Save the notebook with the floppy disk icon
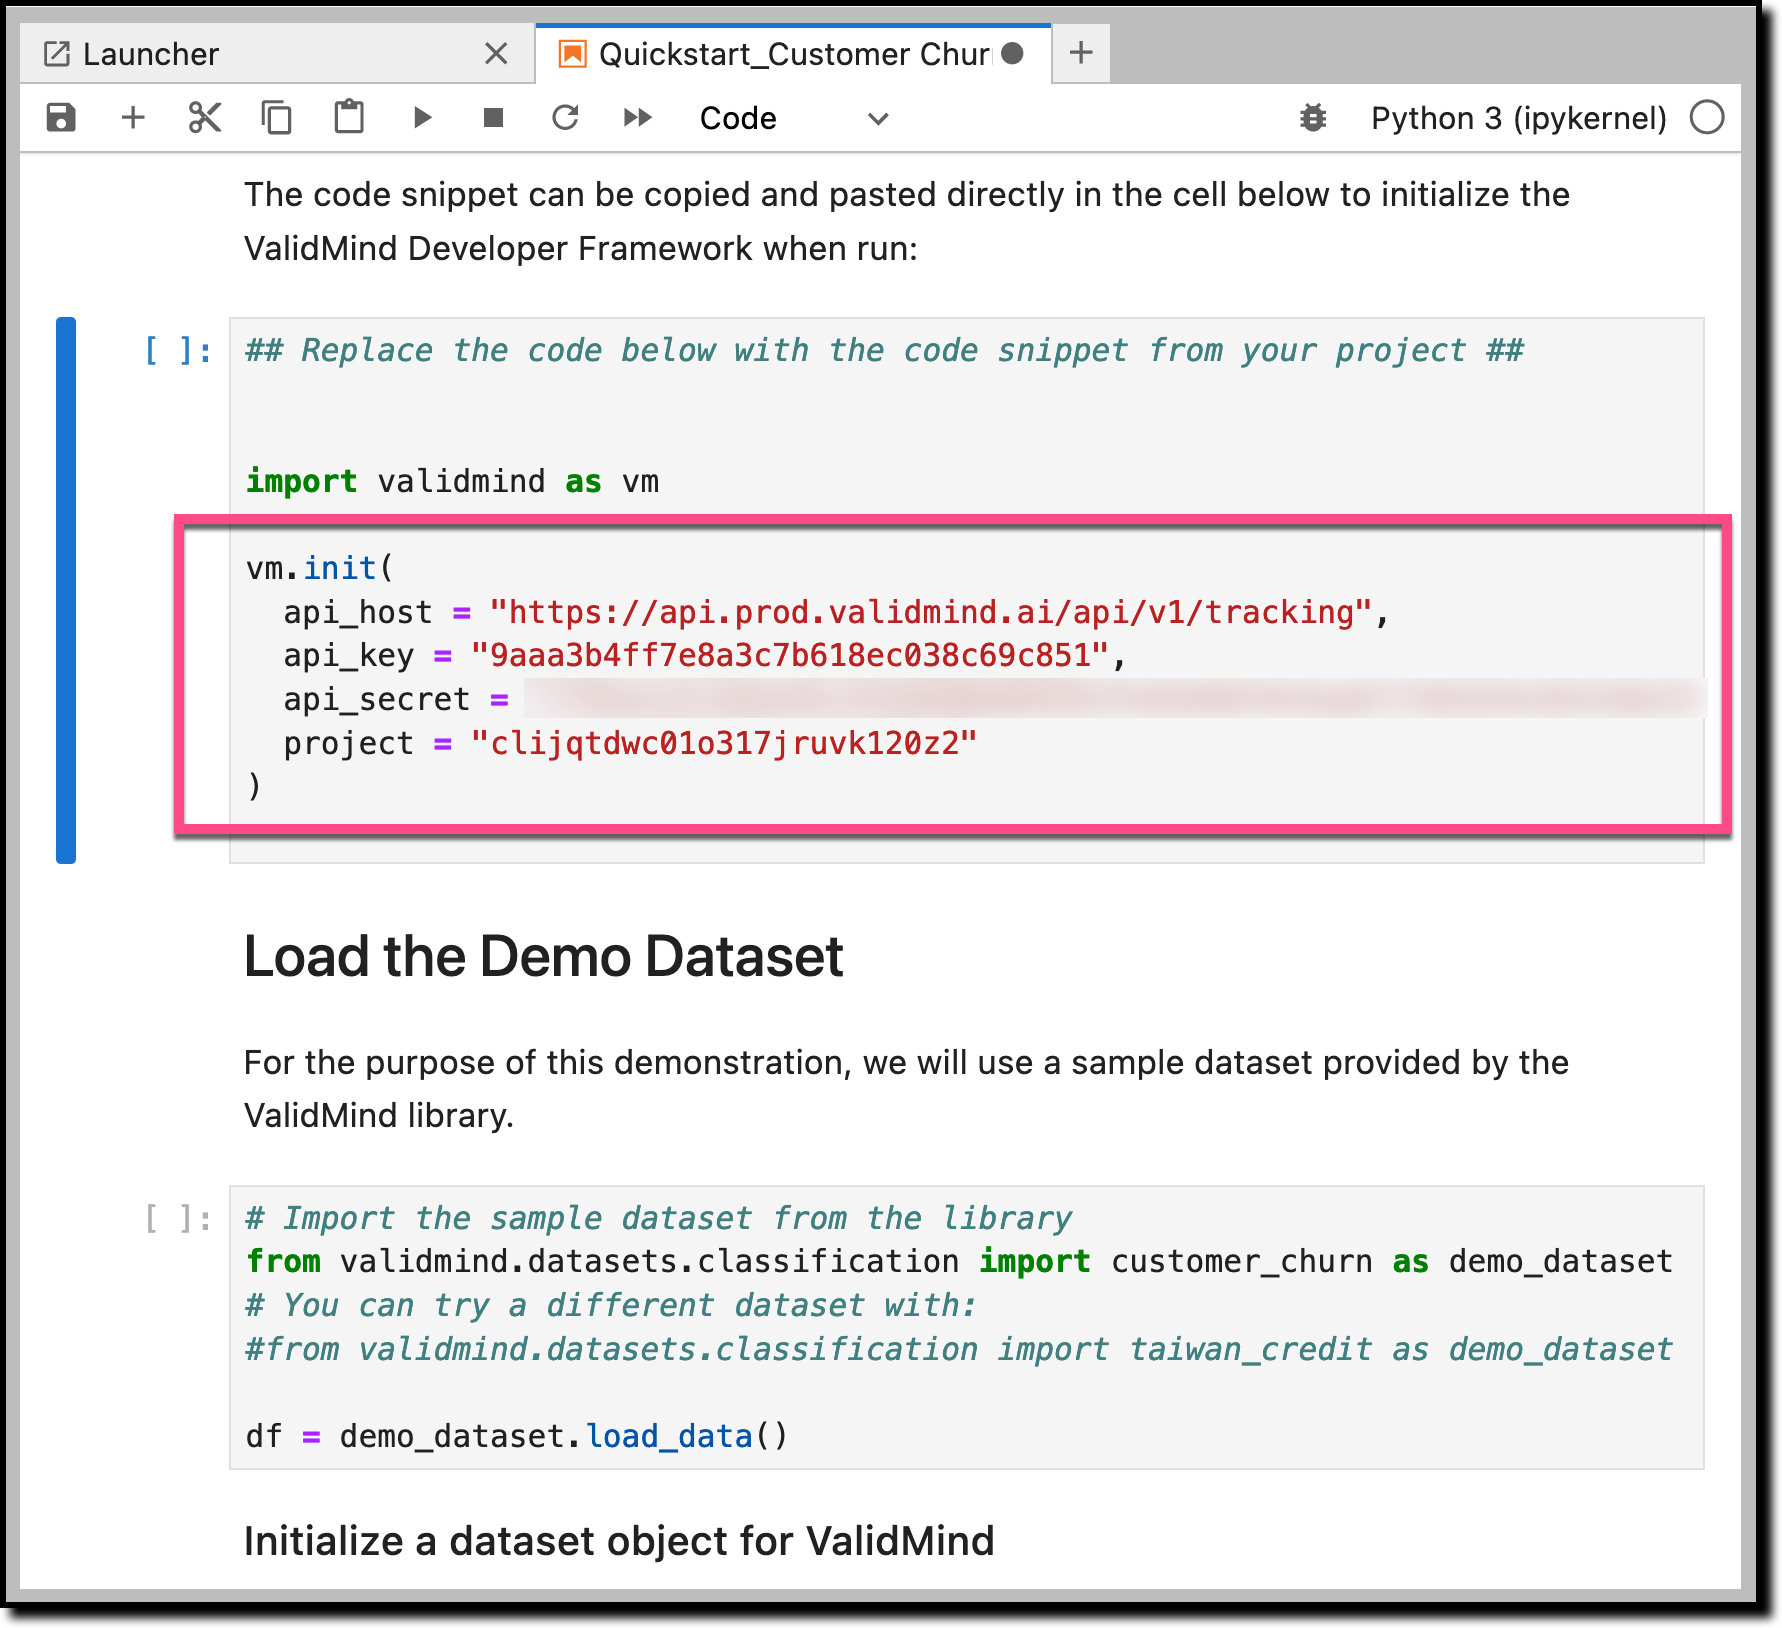 point(61,118)
